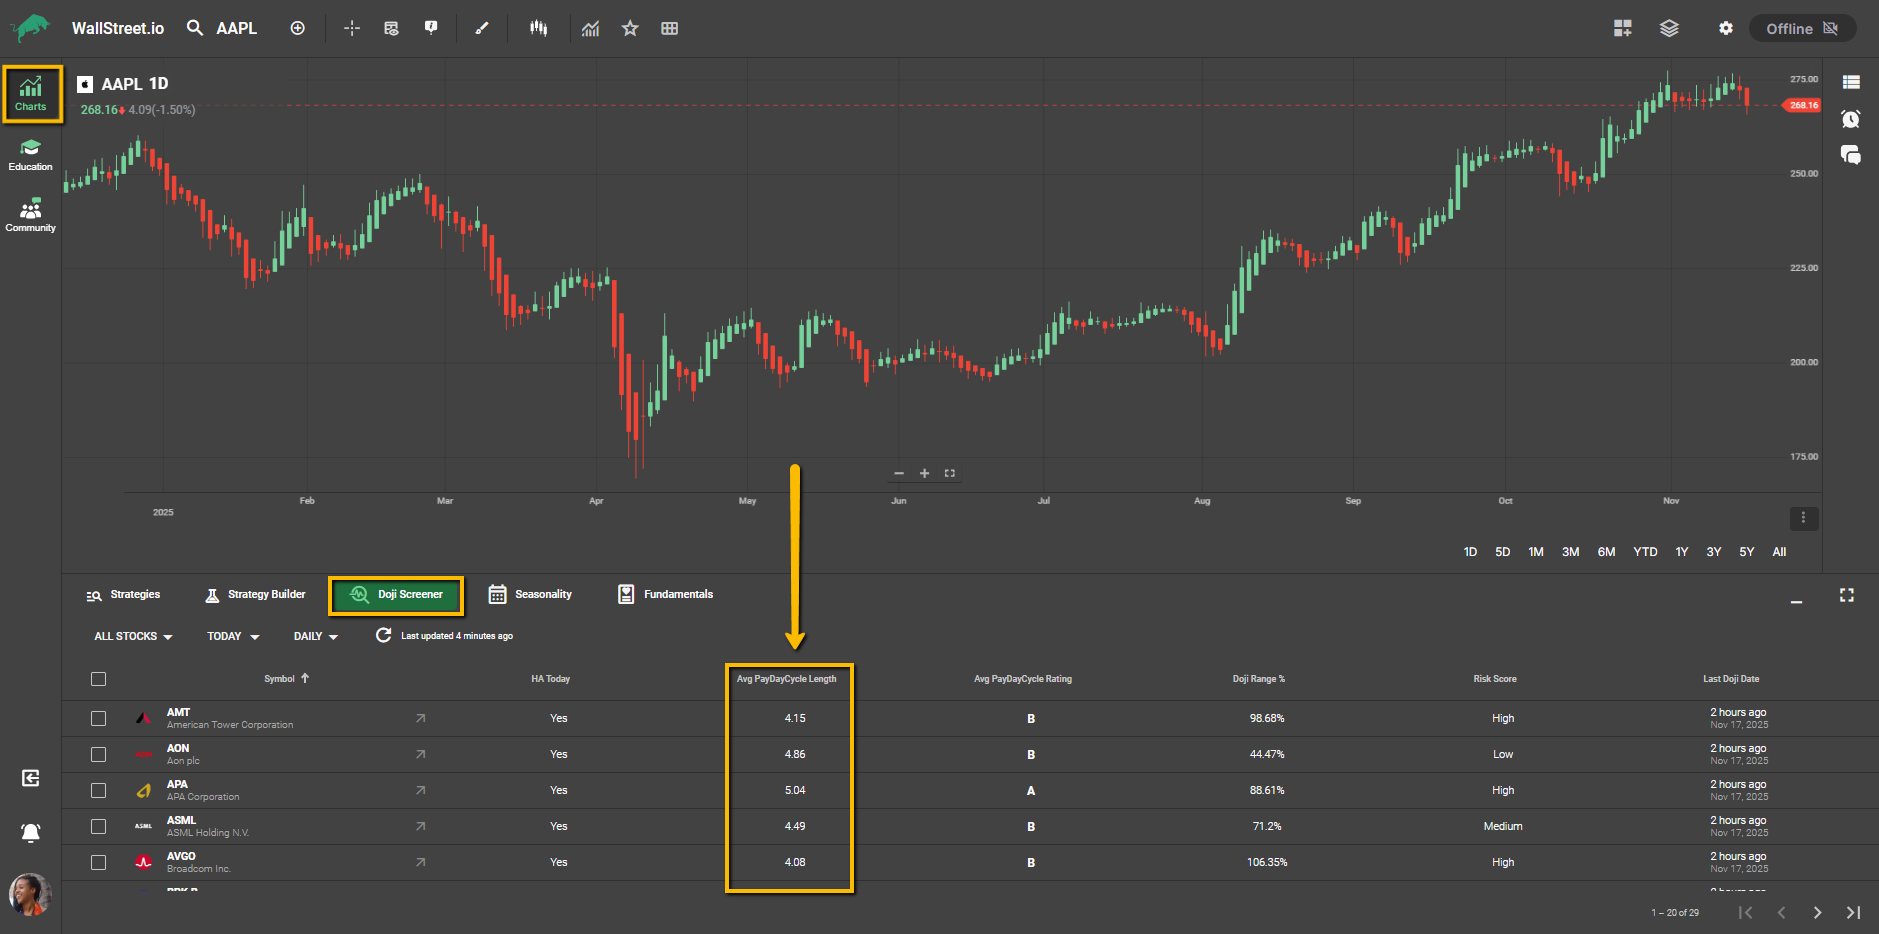Click the refresh icon next to Last updated
The height and width of the screenshot is (934, 1879).
click(383, 636)
